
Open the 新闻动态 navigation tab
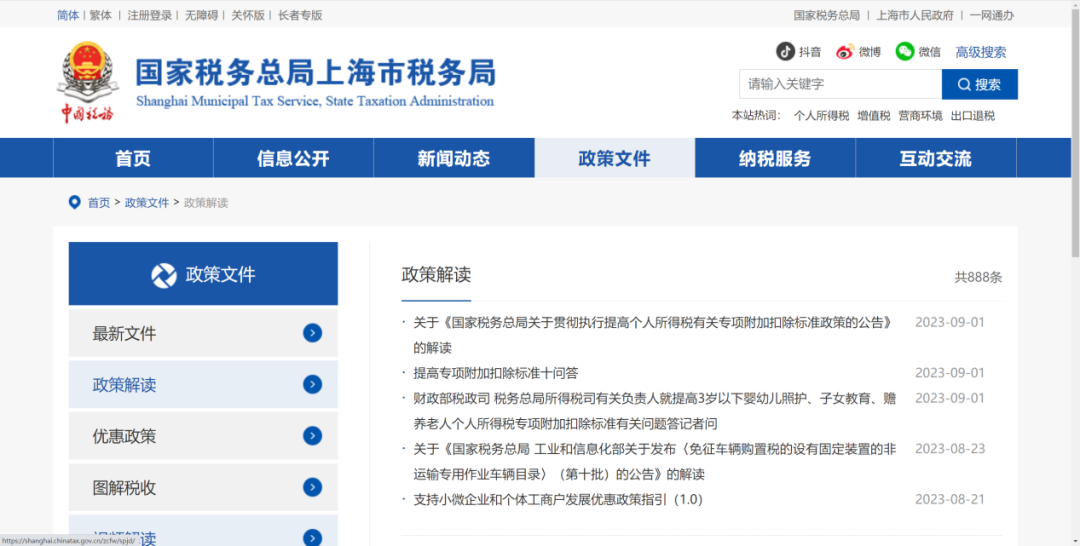tap(454, 158)
